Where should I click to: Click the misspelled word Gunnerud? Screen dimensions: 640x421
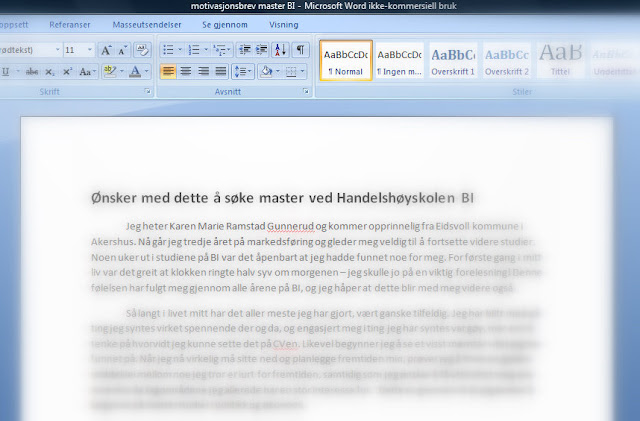point(290,226)
